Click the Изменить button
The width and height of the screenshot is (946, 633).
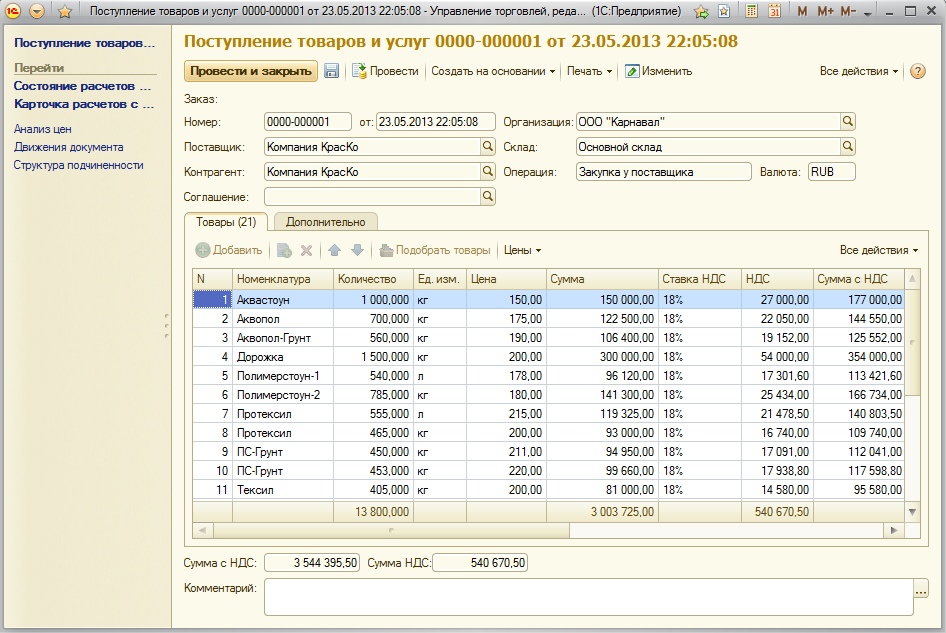[x=658, y=71]
